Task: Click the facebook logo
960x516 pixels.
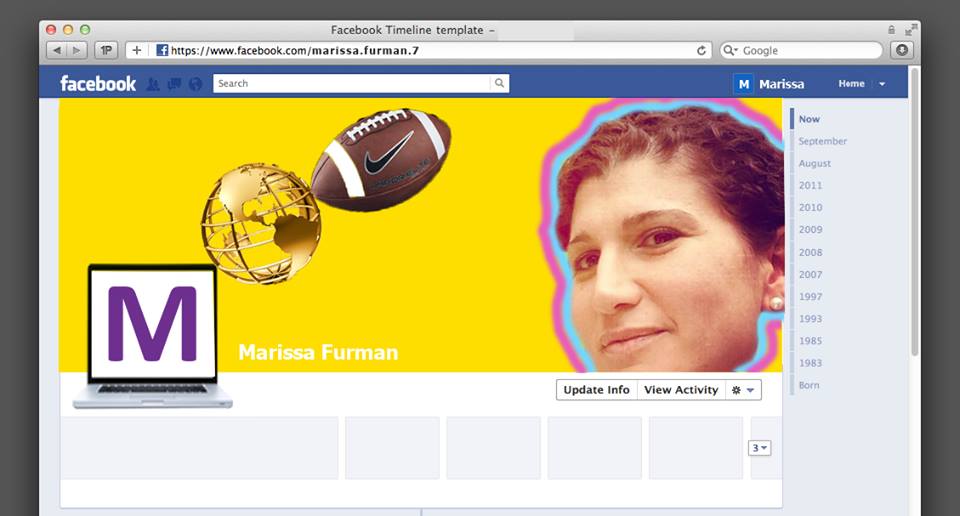Action: [98, 83]
